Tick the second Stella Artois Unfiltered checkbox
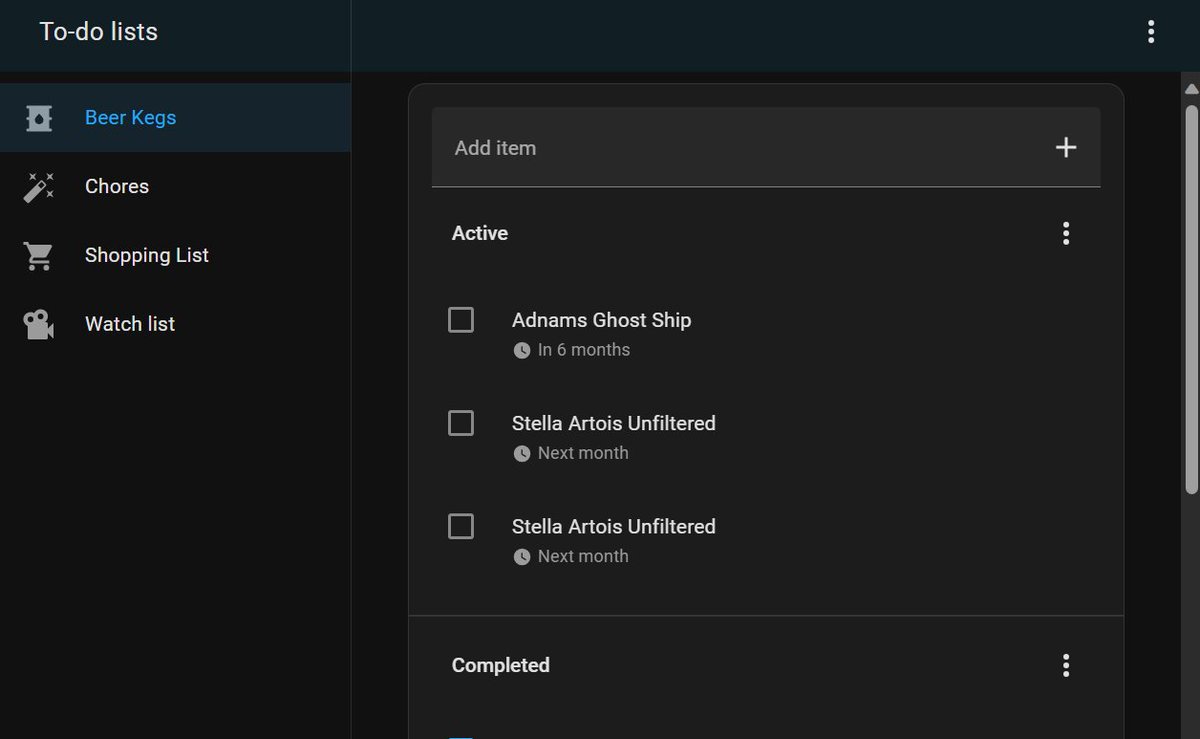This screenshot has width=1200, height=739. 461,526
